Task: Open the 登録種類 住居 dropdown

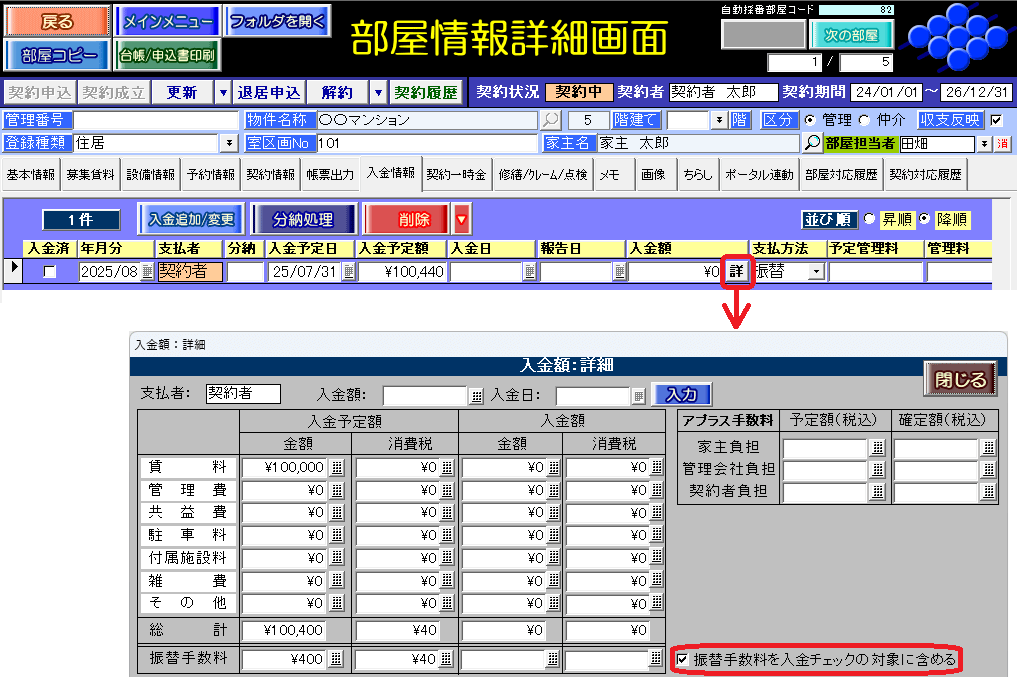Action: (229, 144)
